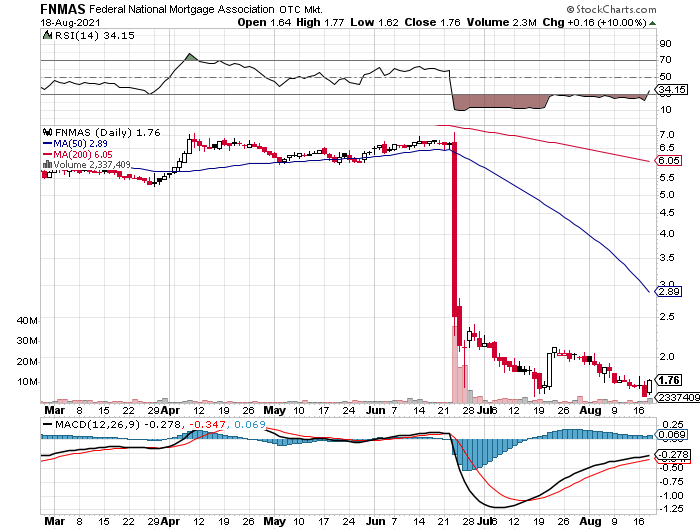Click the shaded oversold region in RSI panel
Image resolution: width=700 pixels, height=530 pixels.
point(500,101)
